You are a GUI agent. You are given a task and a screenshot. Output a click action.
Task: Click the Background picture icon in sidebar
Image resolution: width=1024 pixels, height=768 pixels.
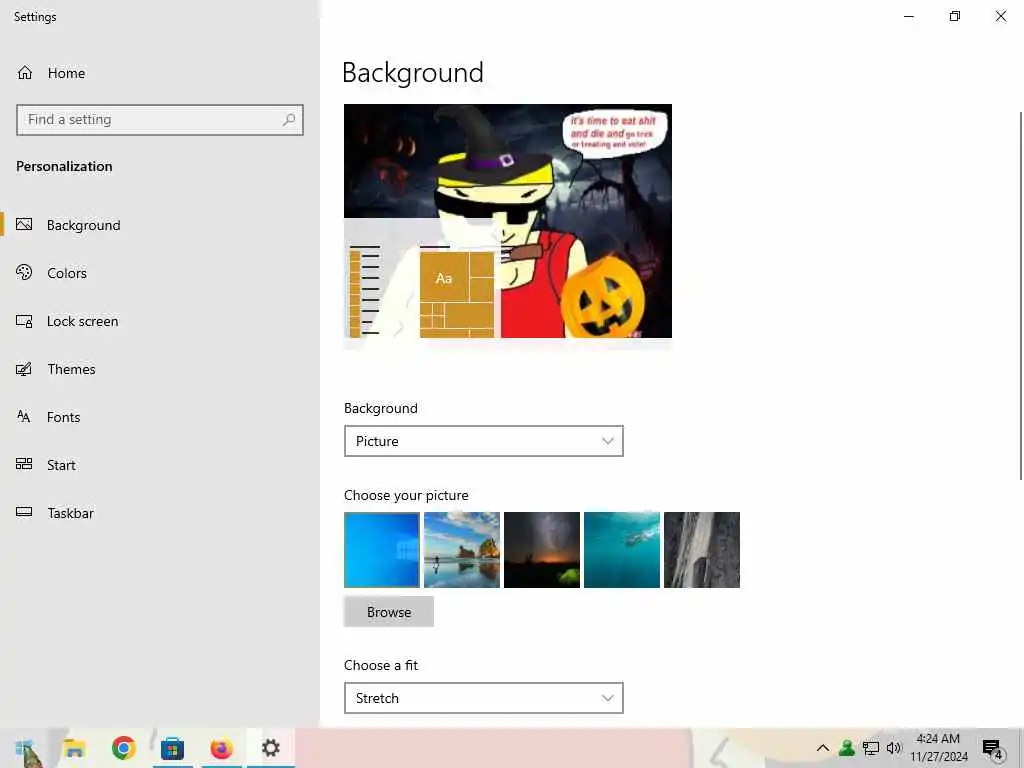(x=24, y=225)
